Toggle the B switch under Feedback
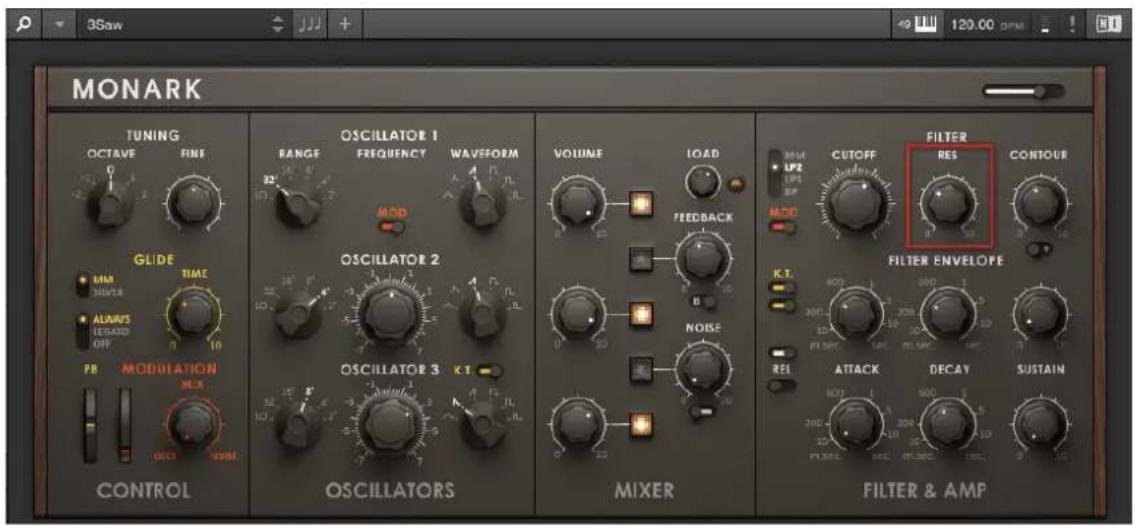This screenshot has width=1135, height=526. (x=704, y=302)
